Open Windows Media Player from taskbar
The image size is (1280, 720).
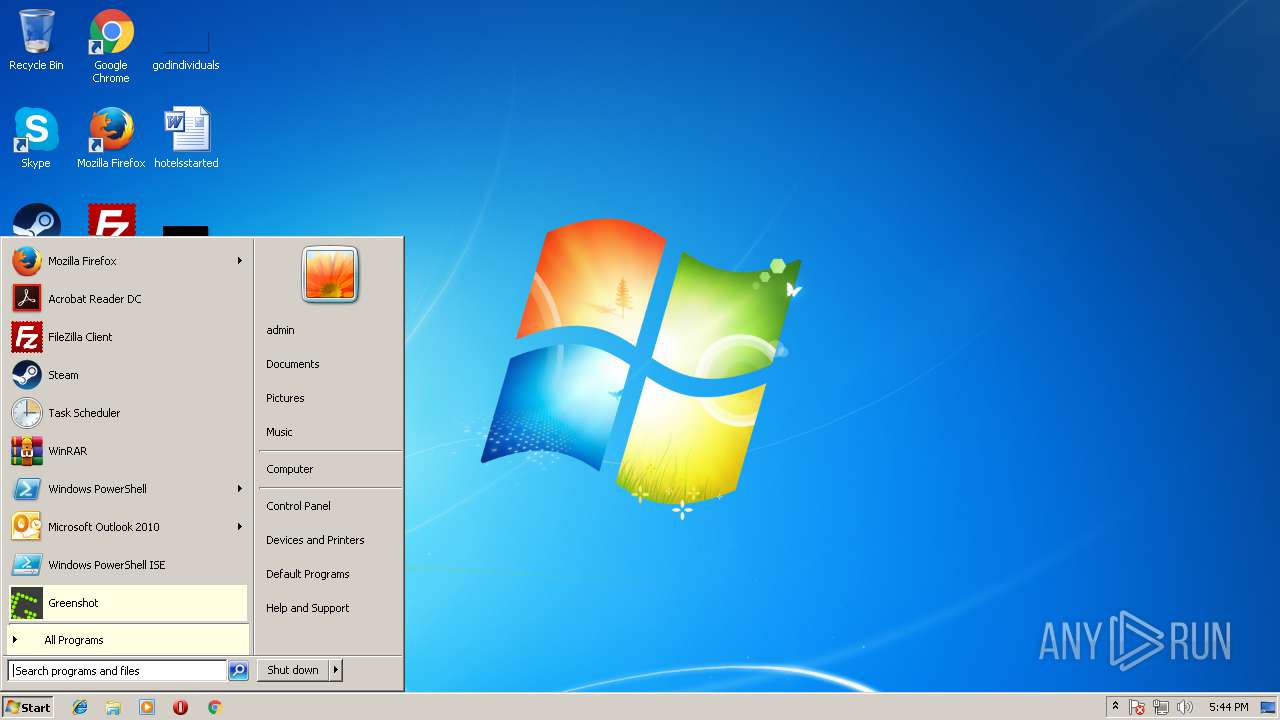point(147,707)
